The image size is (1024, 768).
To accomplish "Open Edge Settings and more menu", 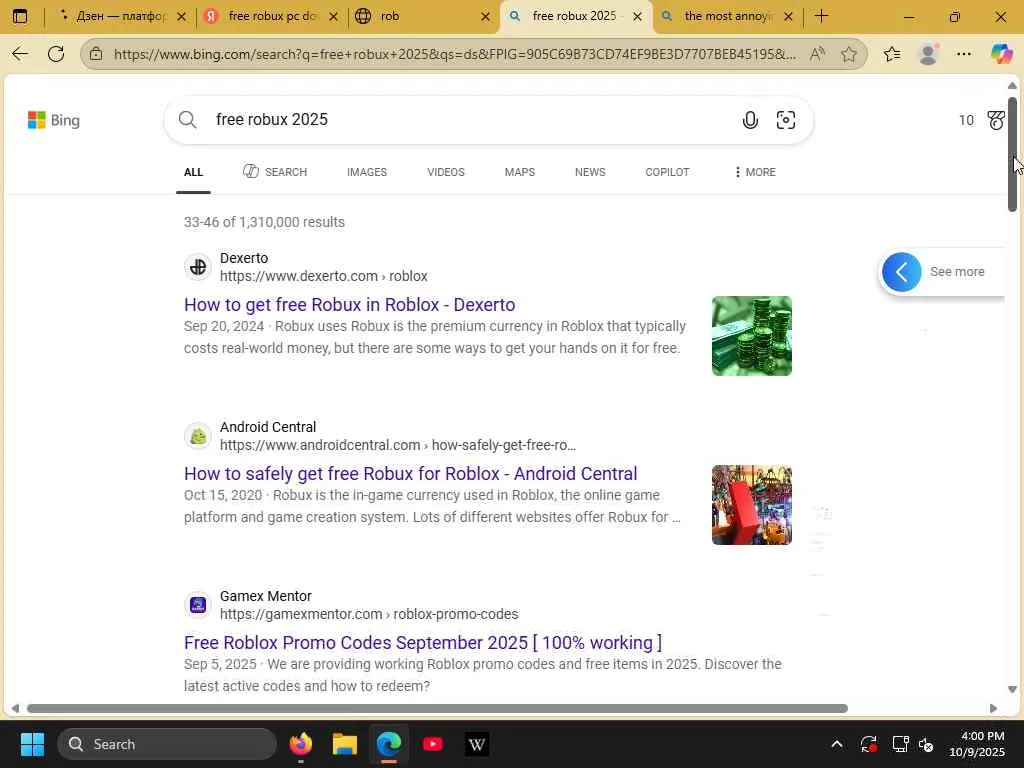I will pyautogui.click(x=964, y=54).
